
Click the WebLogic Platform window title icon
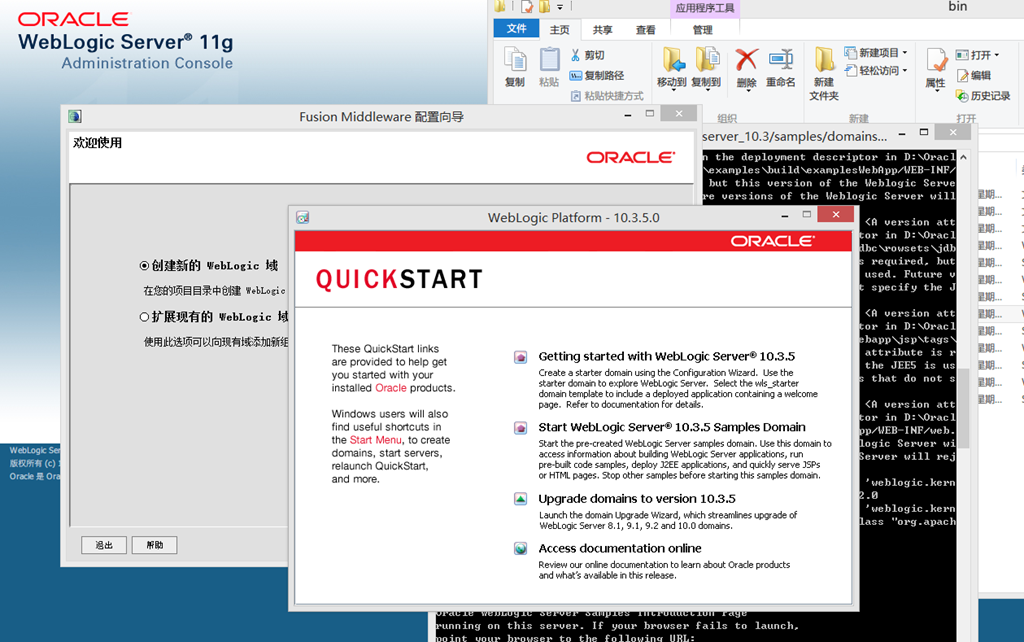[x=302, y=217]
